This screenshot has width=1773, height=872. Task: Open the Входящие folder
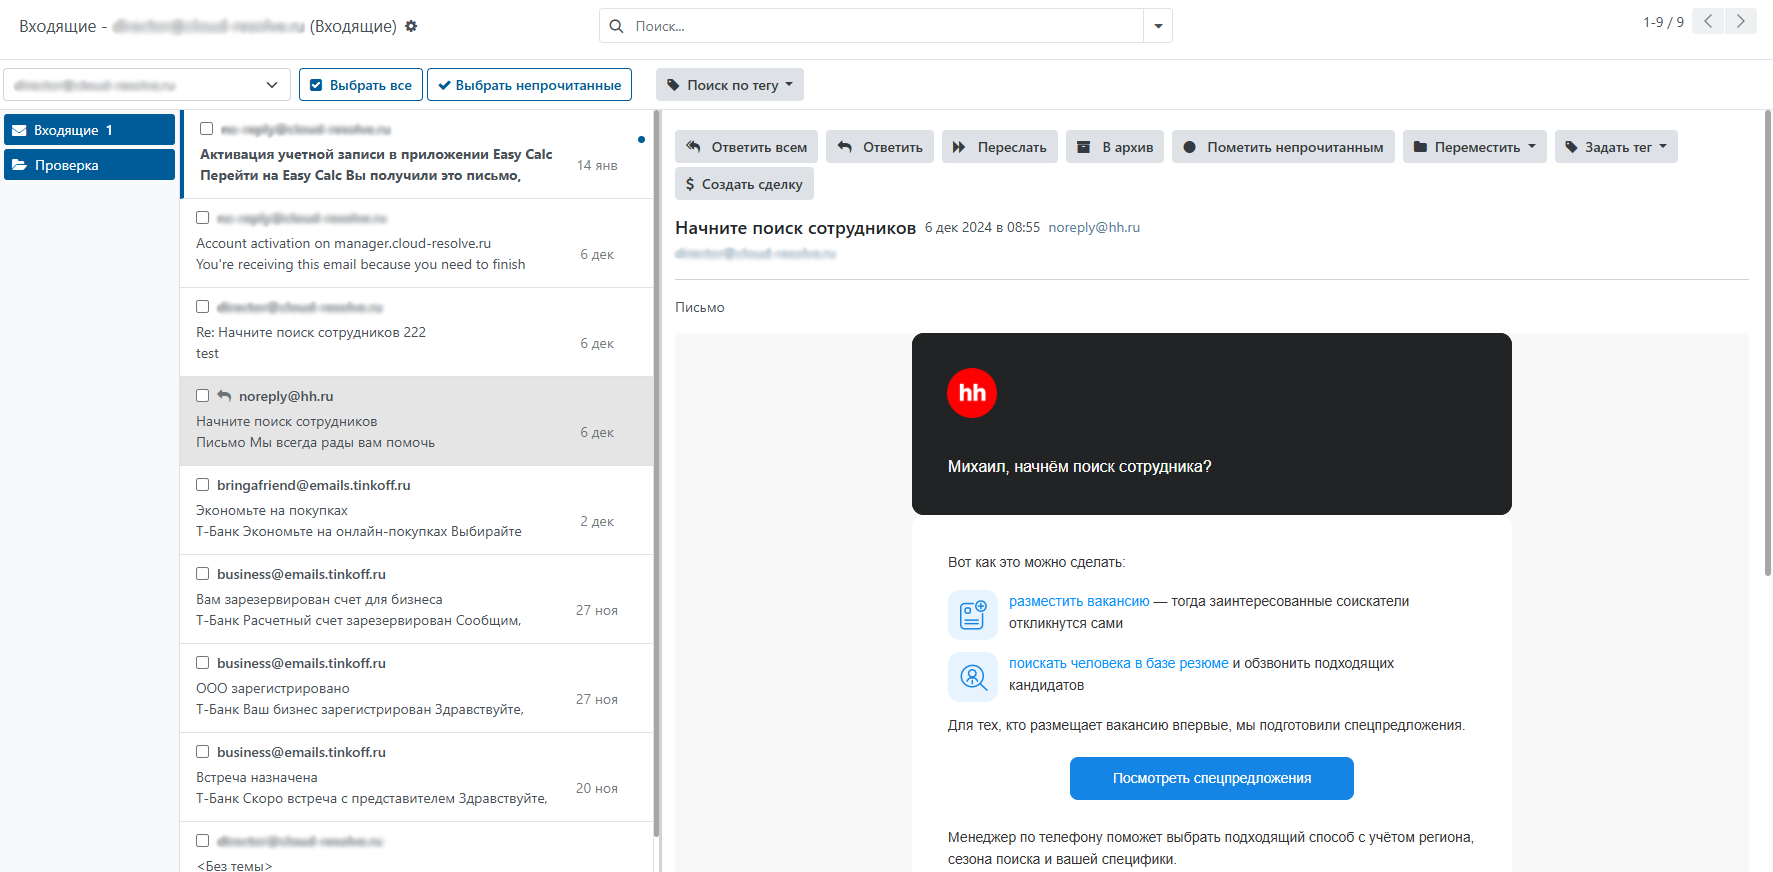point(89,130)
